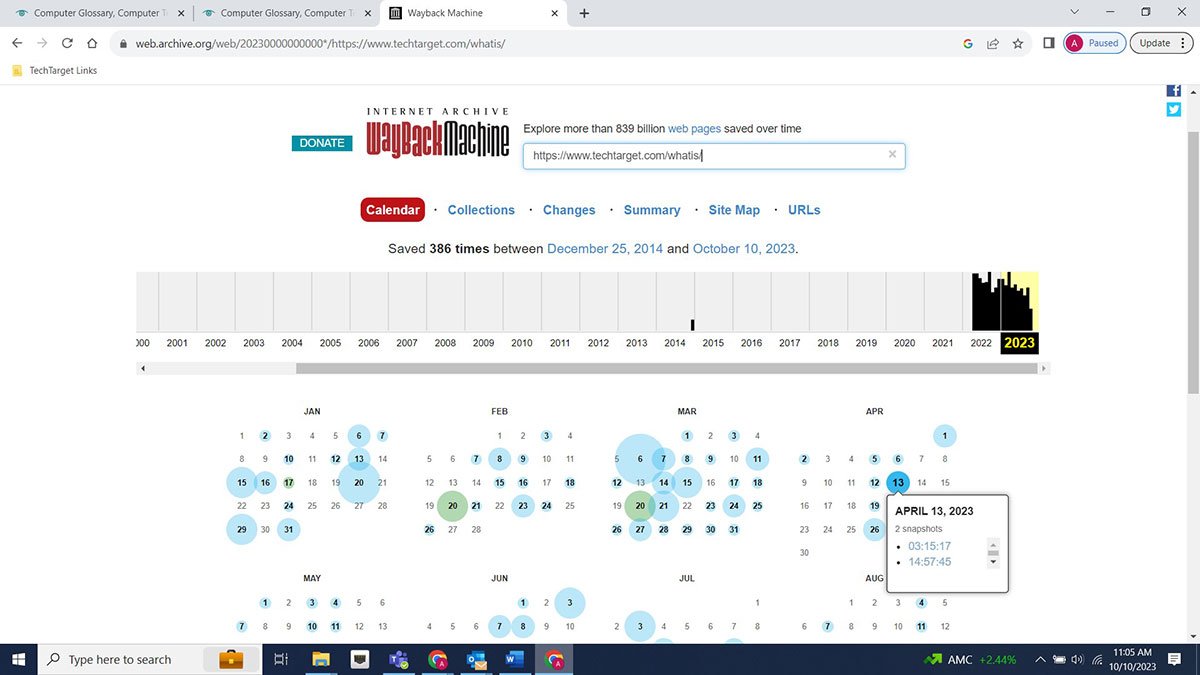
Task: Click the DONATE button
Action: tap(321, 142)
